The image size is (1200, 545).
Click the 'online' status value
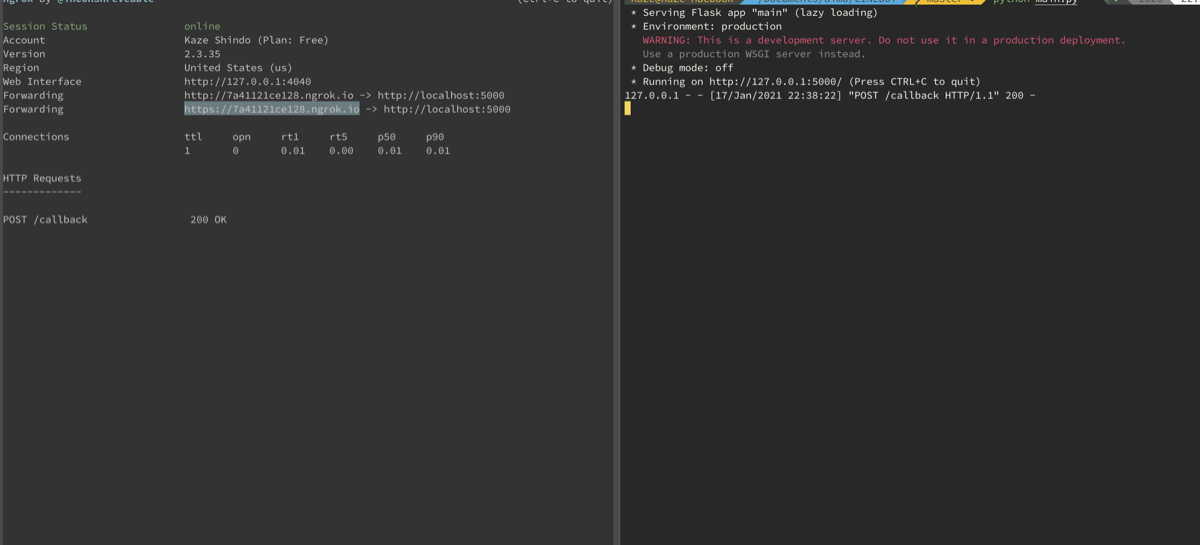[202, 26]
